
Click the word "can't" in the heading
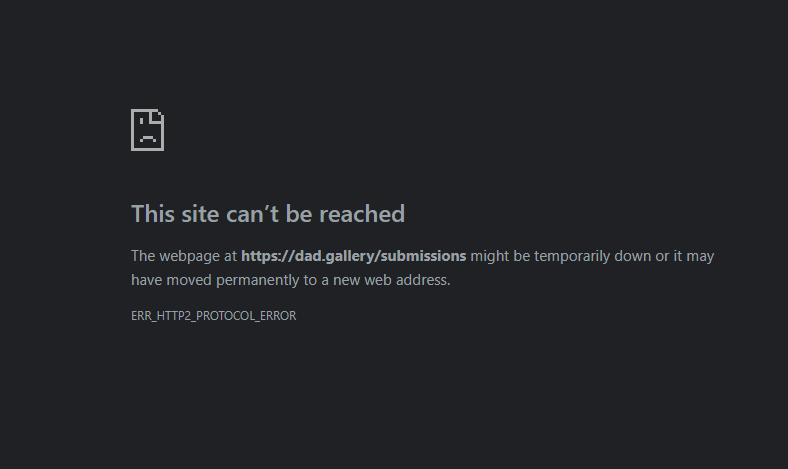tap(252, 214)
